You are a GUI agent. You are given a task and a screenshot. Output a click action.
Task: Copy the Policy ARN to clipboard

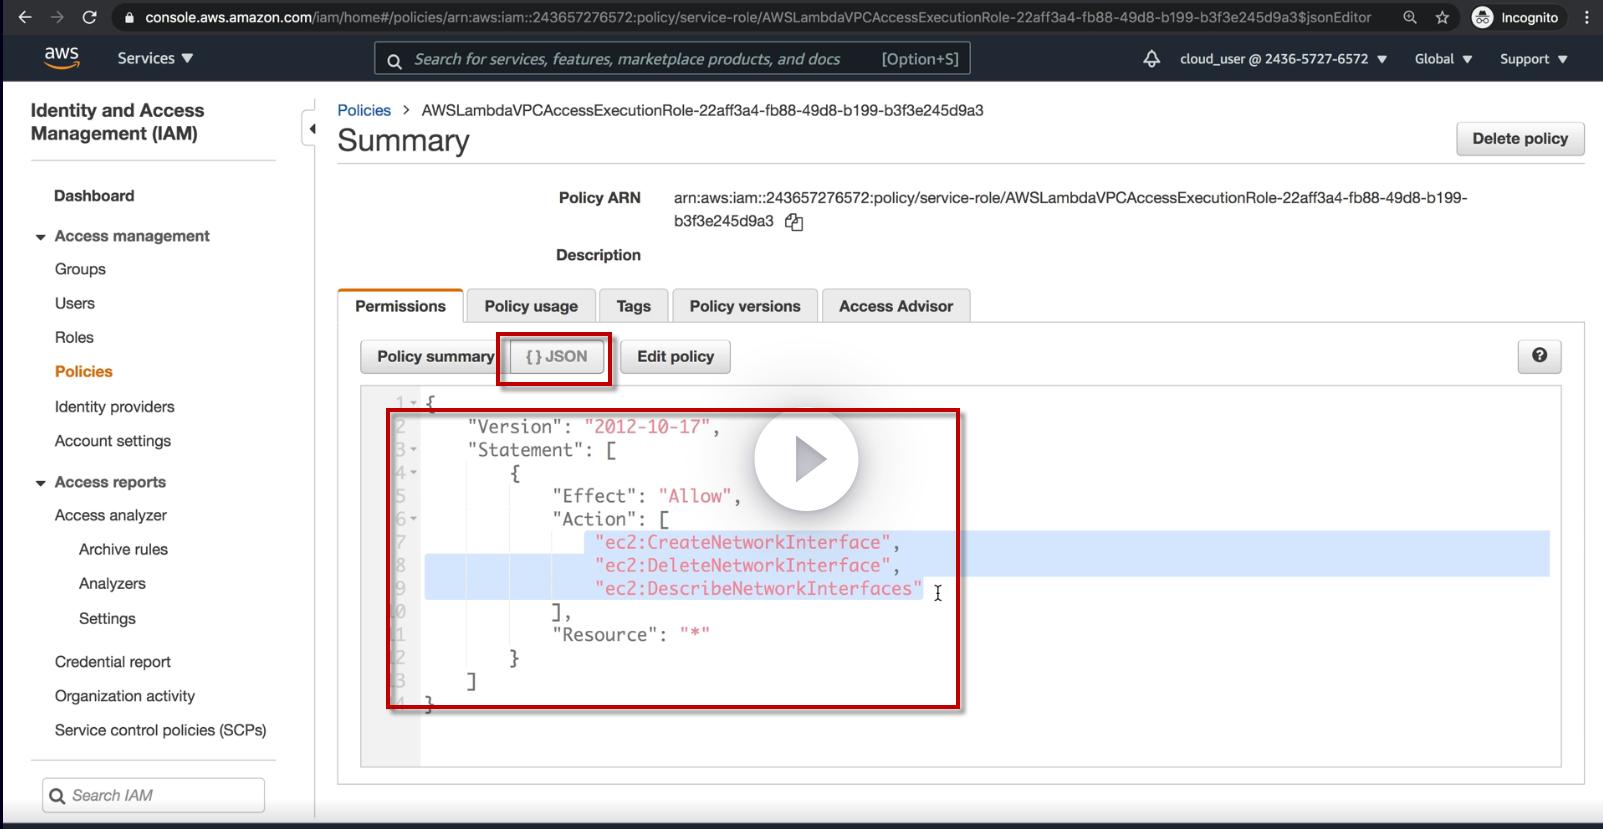(x=794, y=222)
